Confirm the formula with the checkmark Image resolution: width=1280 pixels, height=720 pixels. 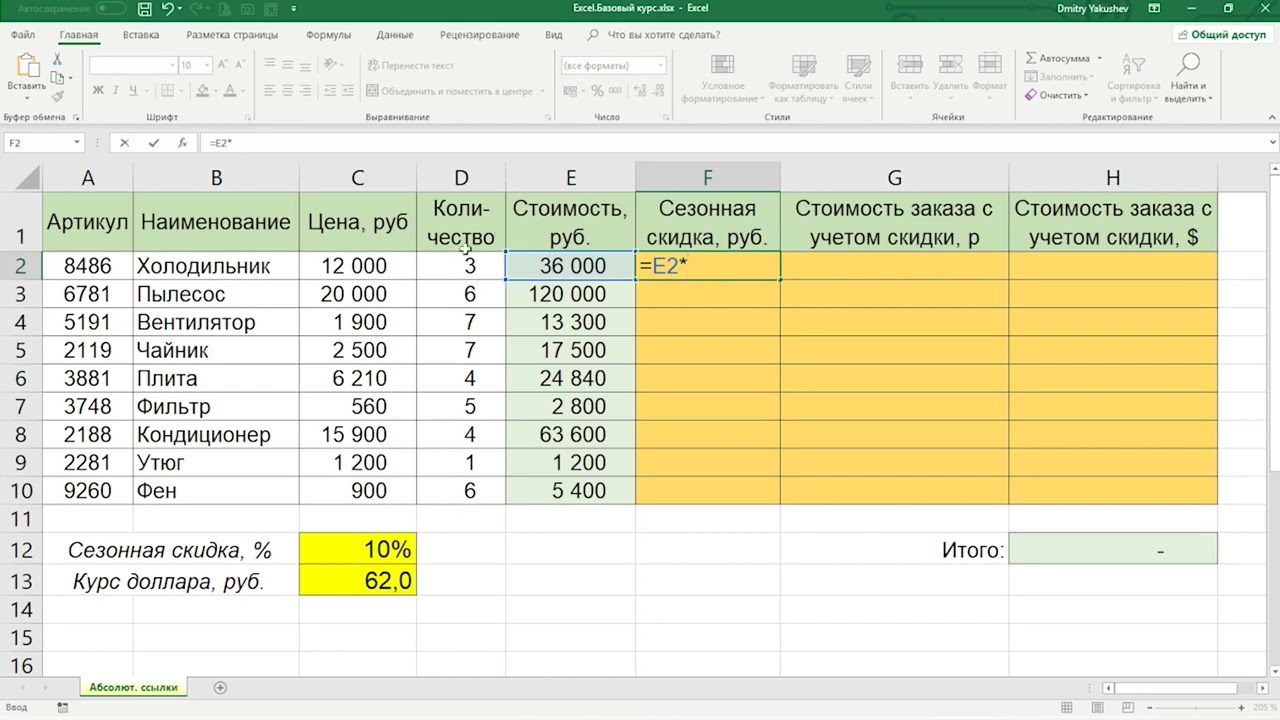153,143
